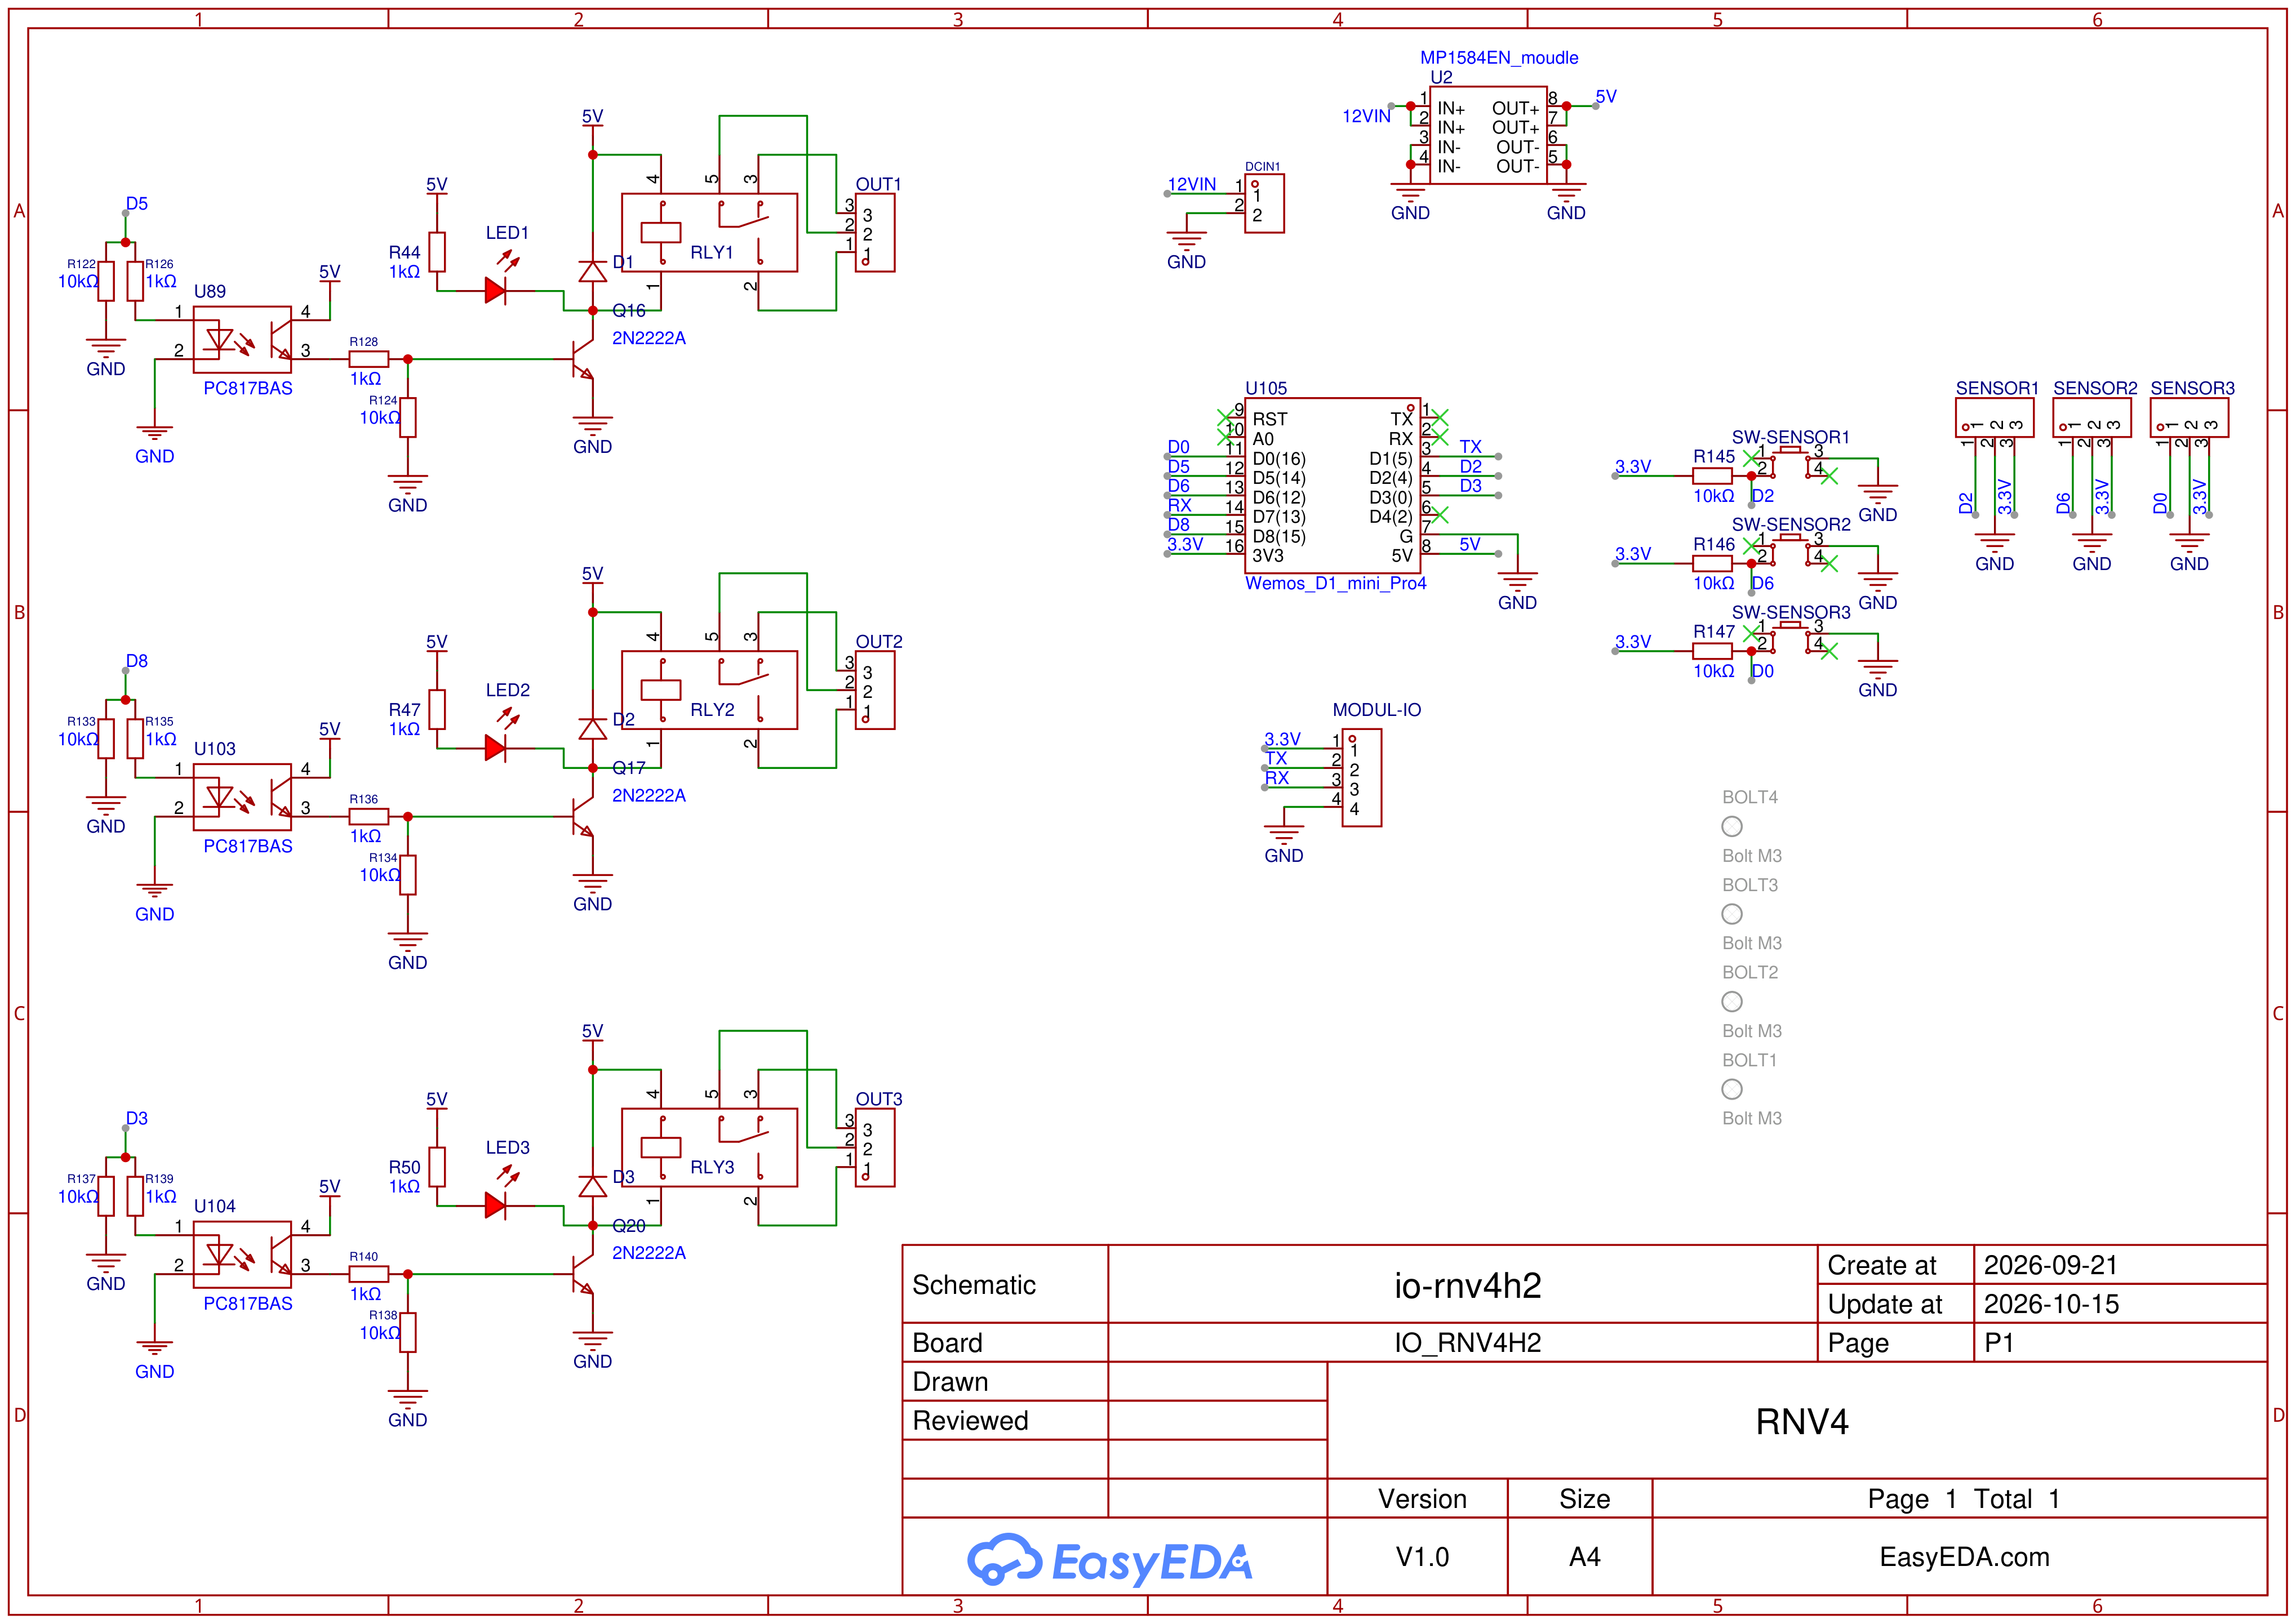
Task: Click the SENSOR3 header symbol
Action: pyautogui.click(x=2189, y=417)
